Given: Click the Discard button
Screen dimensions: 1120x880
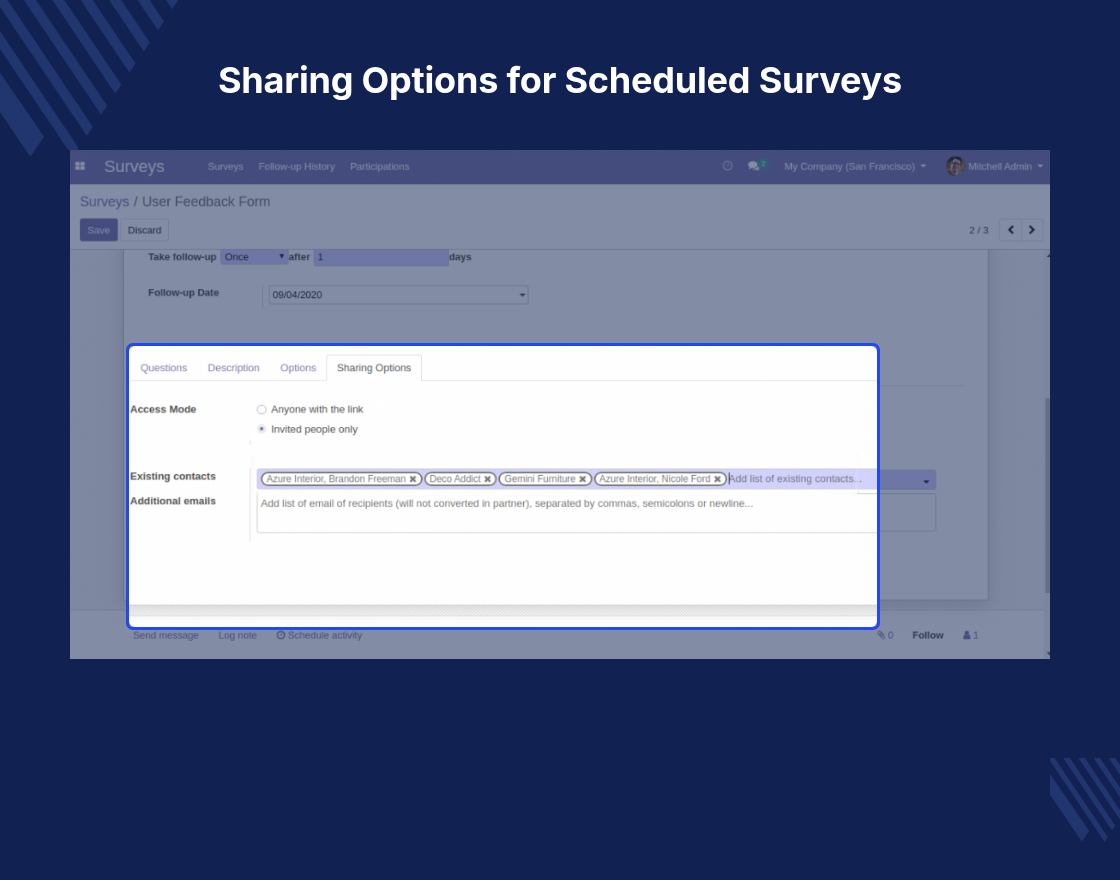Looking at the screenshot, I should (x=144, y=230).
